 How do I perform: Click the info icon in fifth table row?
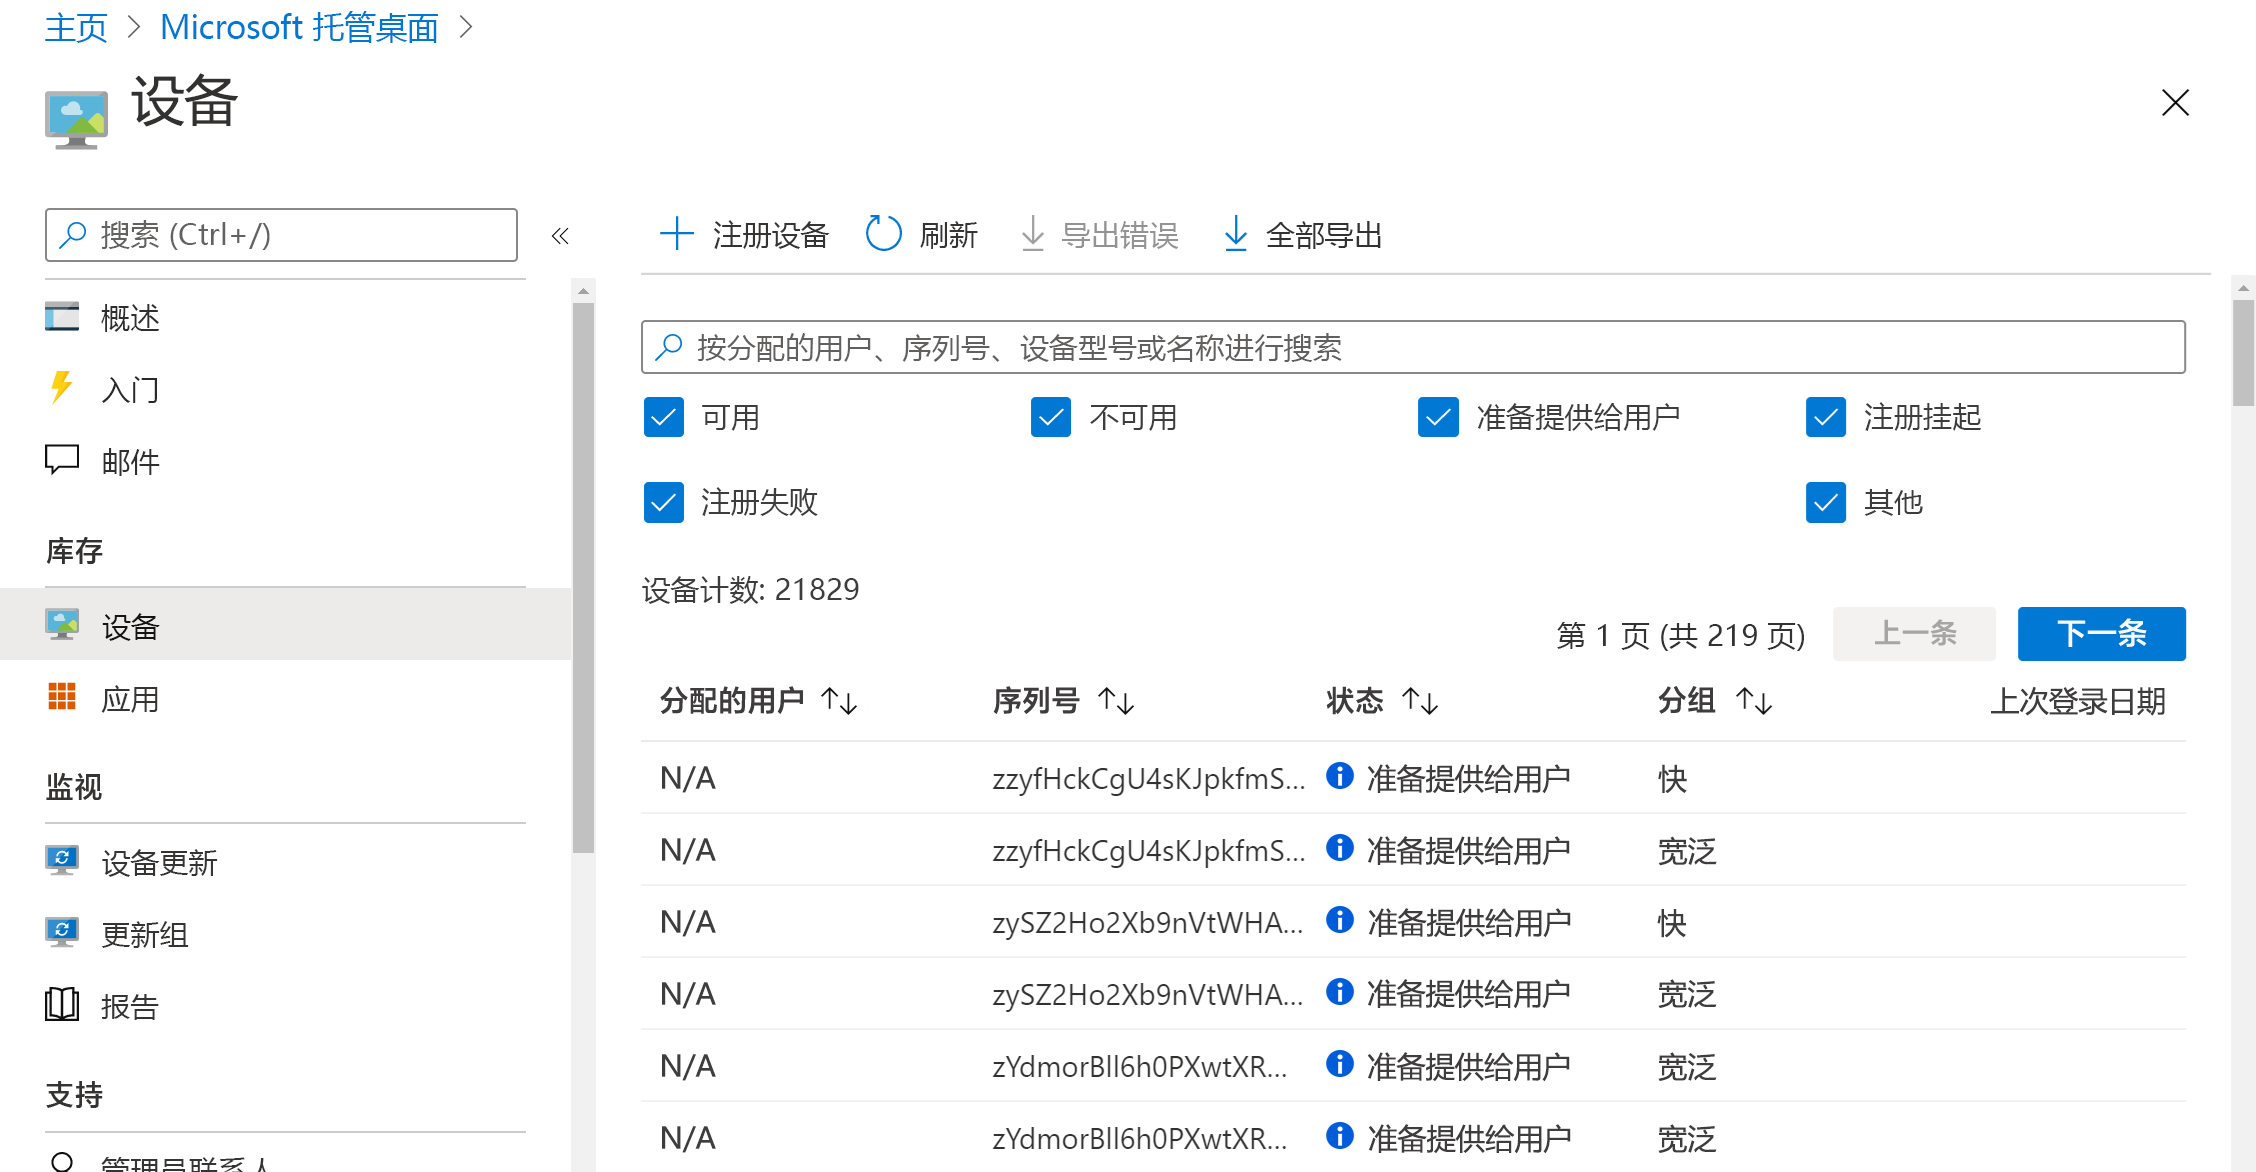click(1340, 1063)
